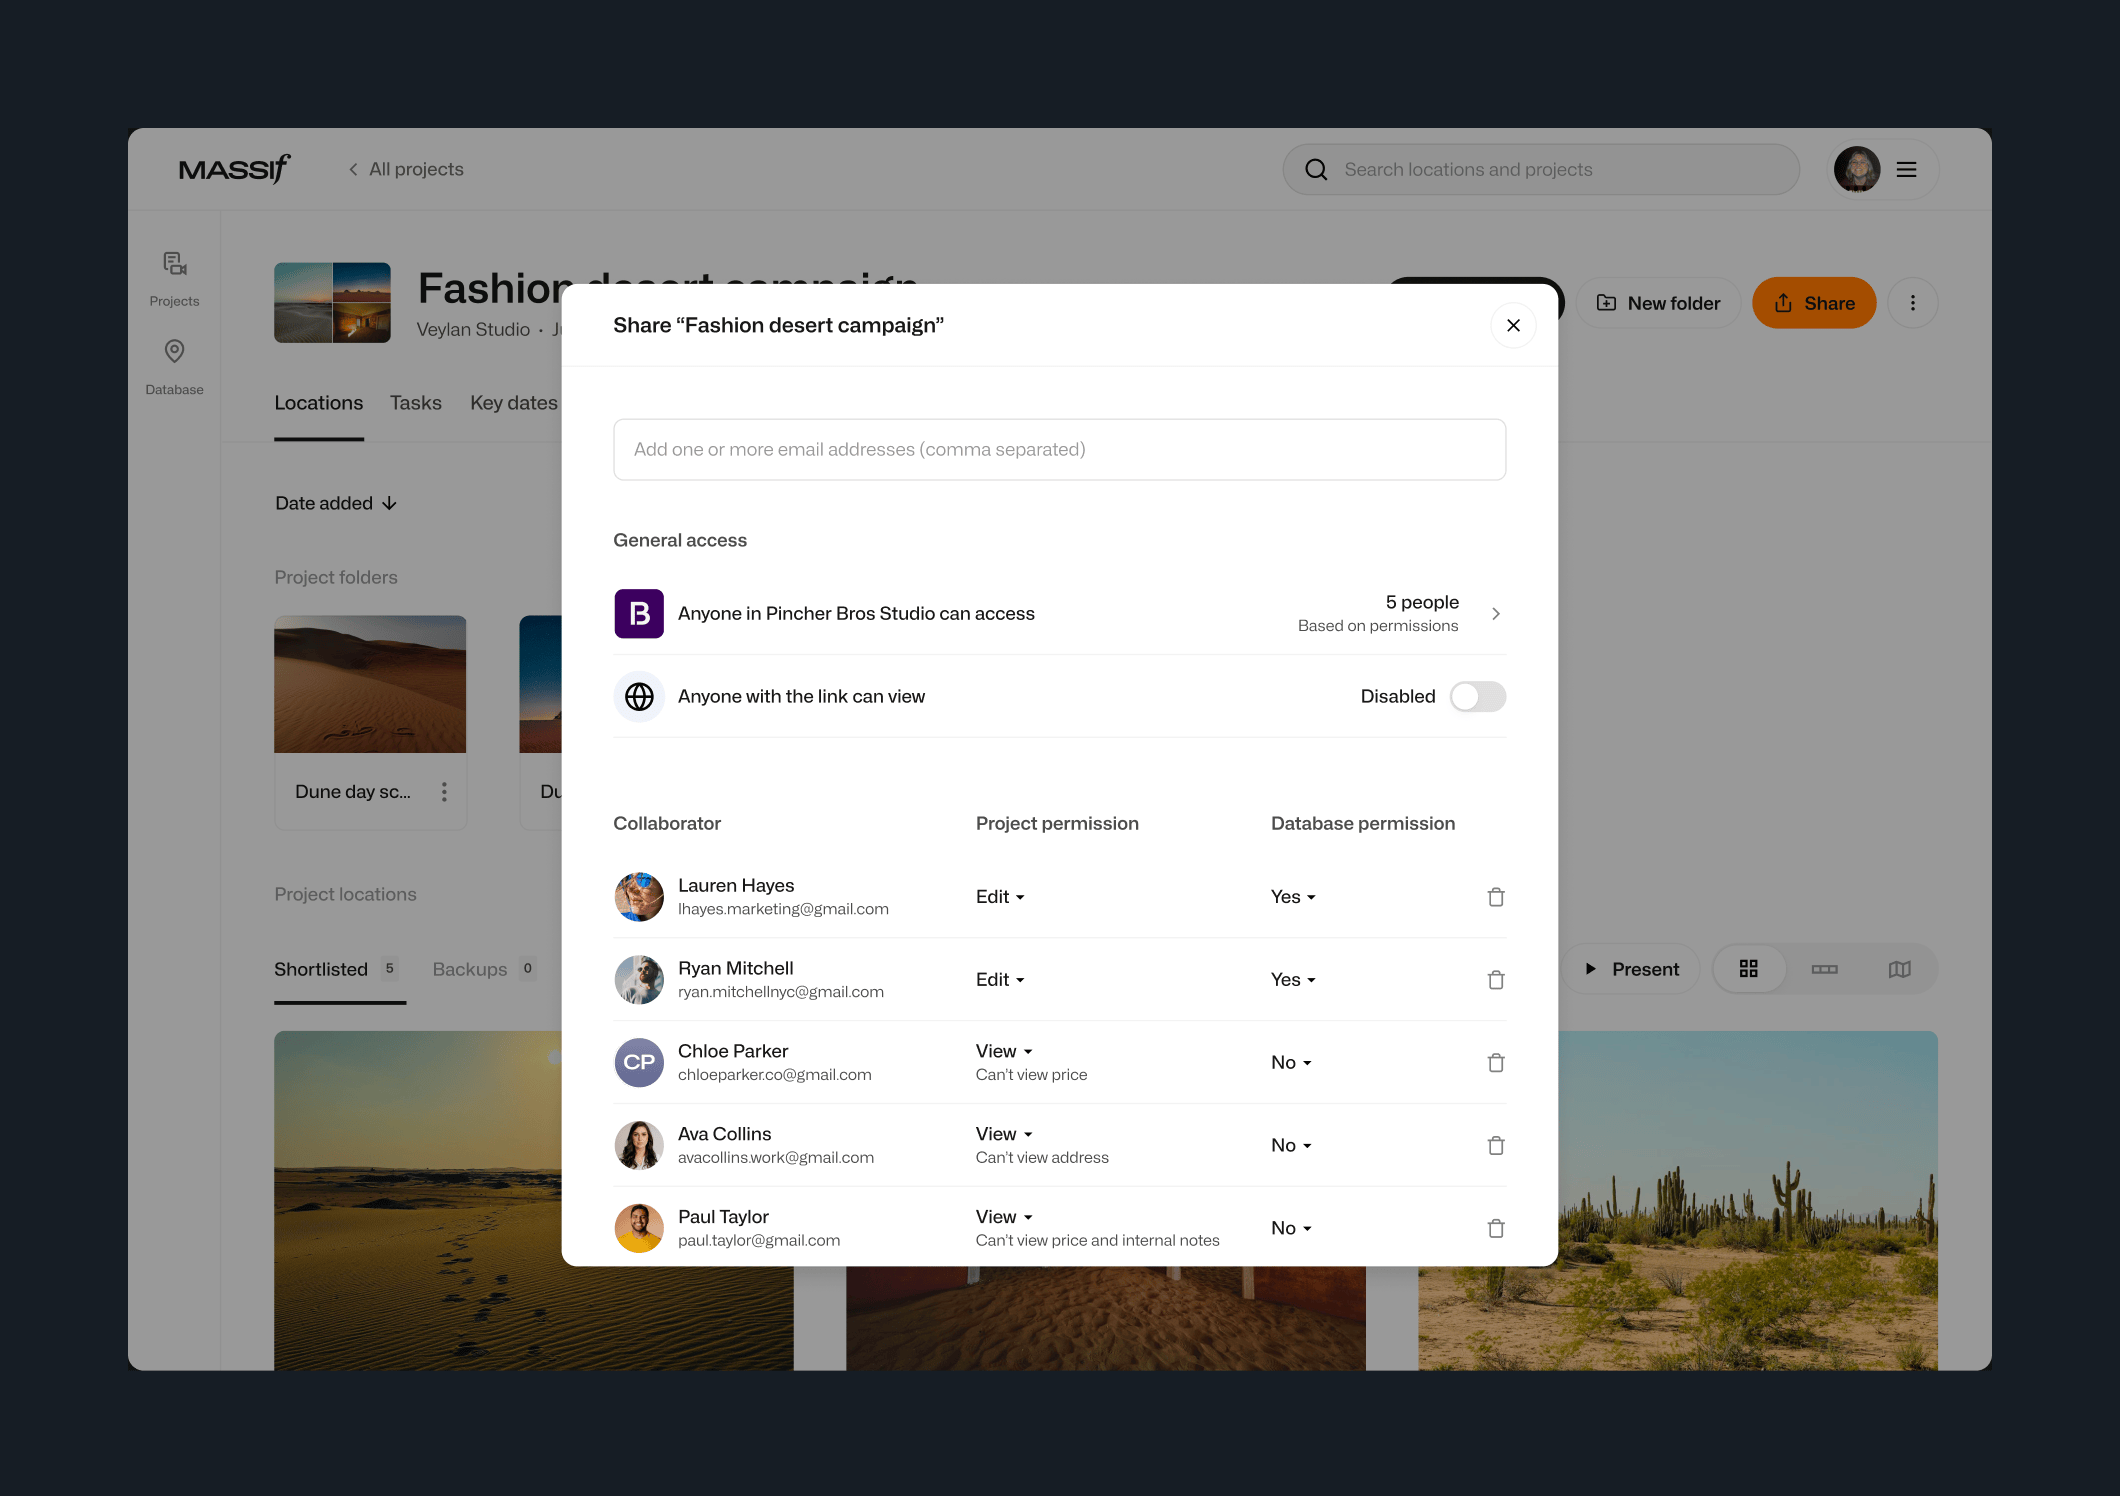Image resolution: width=2120 pixels, height=1496 pixels.
Task: Go back to All projects
Action: (x=406, y=169)
